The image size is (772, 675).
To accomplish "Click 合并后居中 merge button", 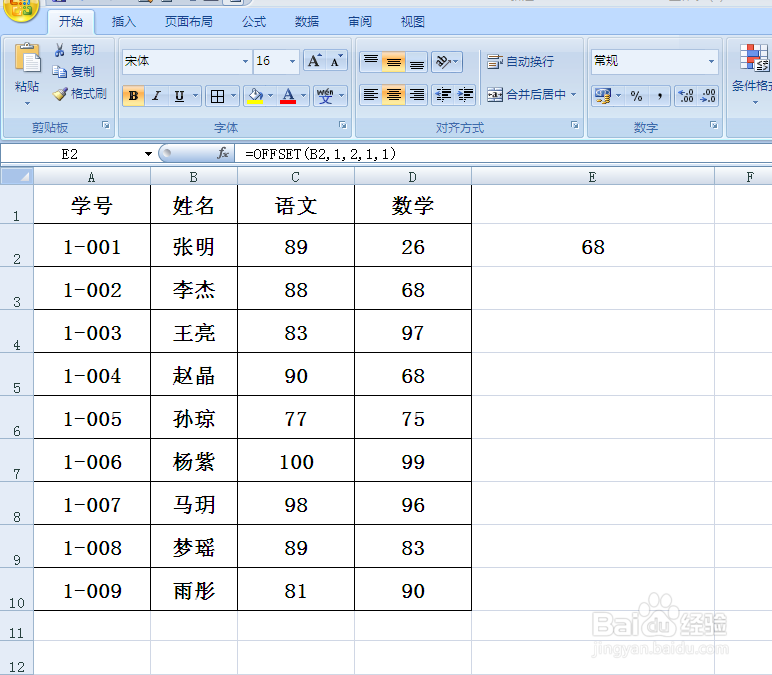I will click(x=526, y=95).
